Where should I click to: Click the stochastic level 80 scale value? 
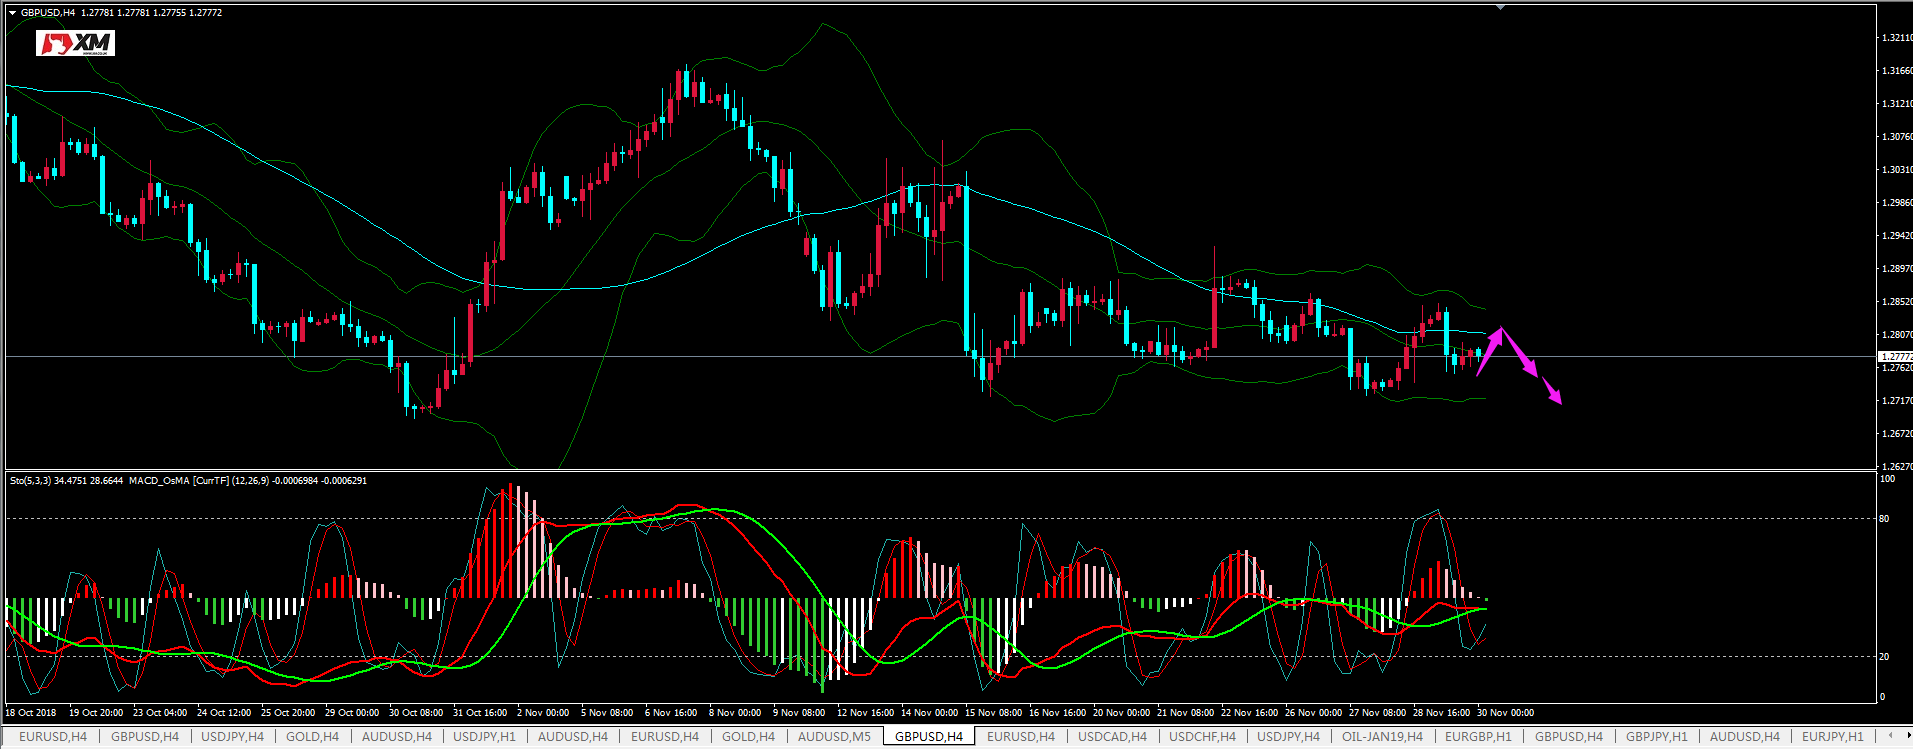point(1884,519)
